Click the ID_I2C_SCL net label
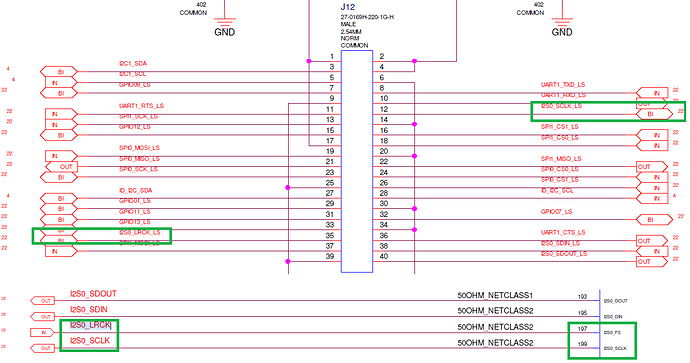 (557, 191)
